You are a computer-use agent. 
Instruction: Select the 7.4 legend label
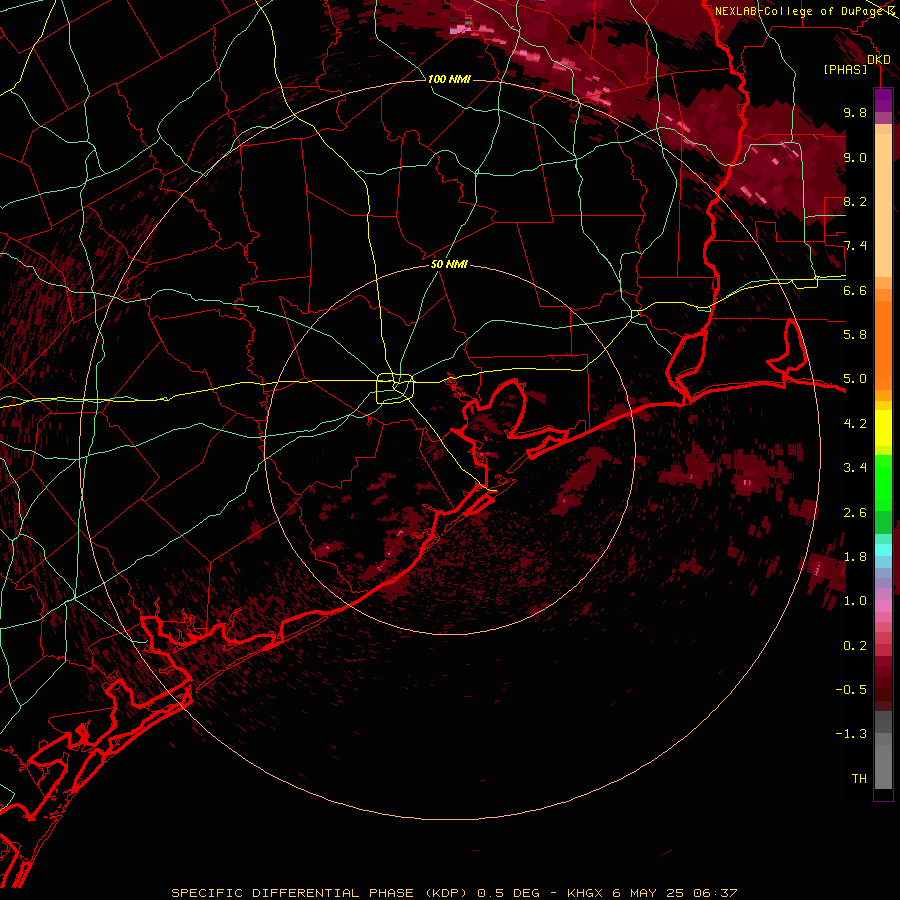point(855,246)
